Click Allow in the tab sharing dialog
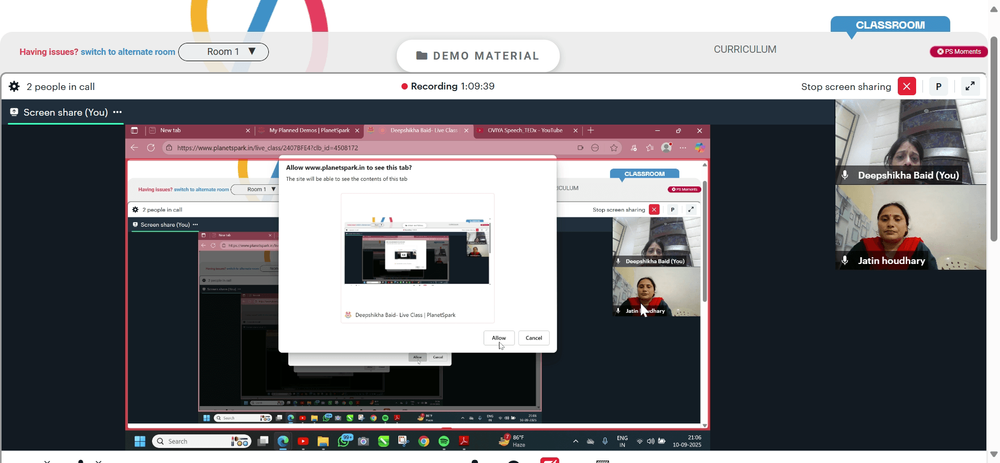Image resolution: width=1000 pixels, height=463 pixels. click(499, 338)
